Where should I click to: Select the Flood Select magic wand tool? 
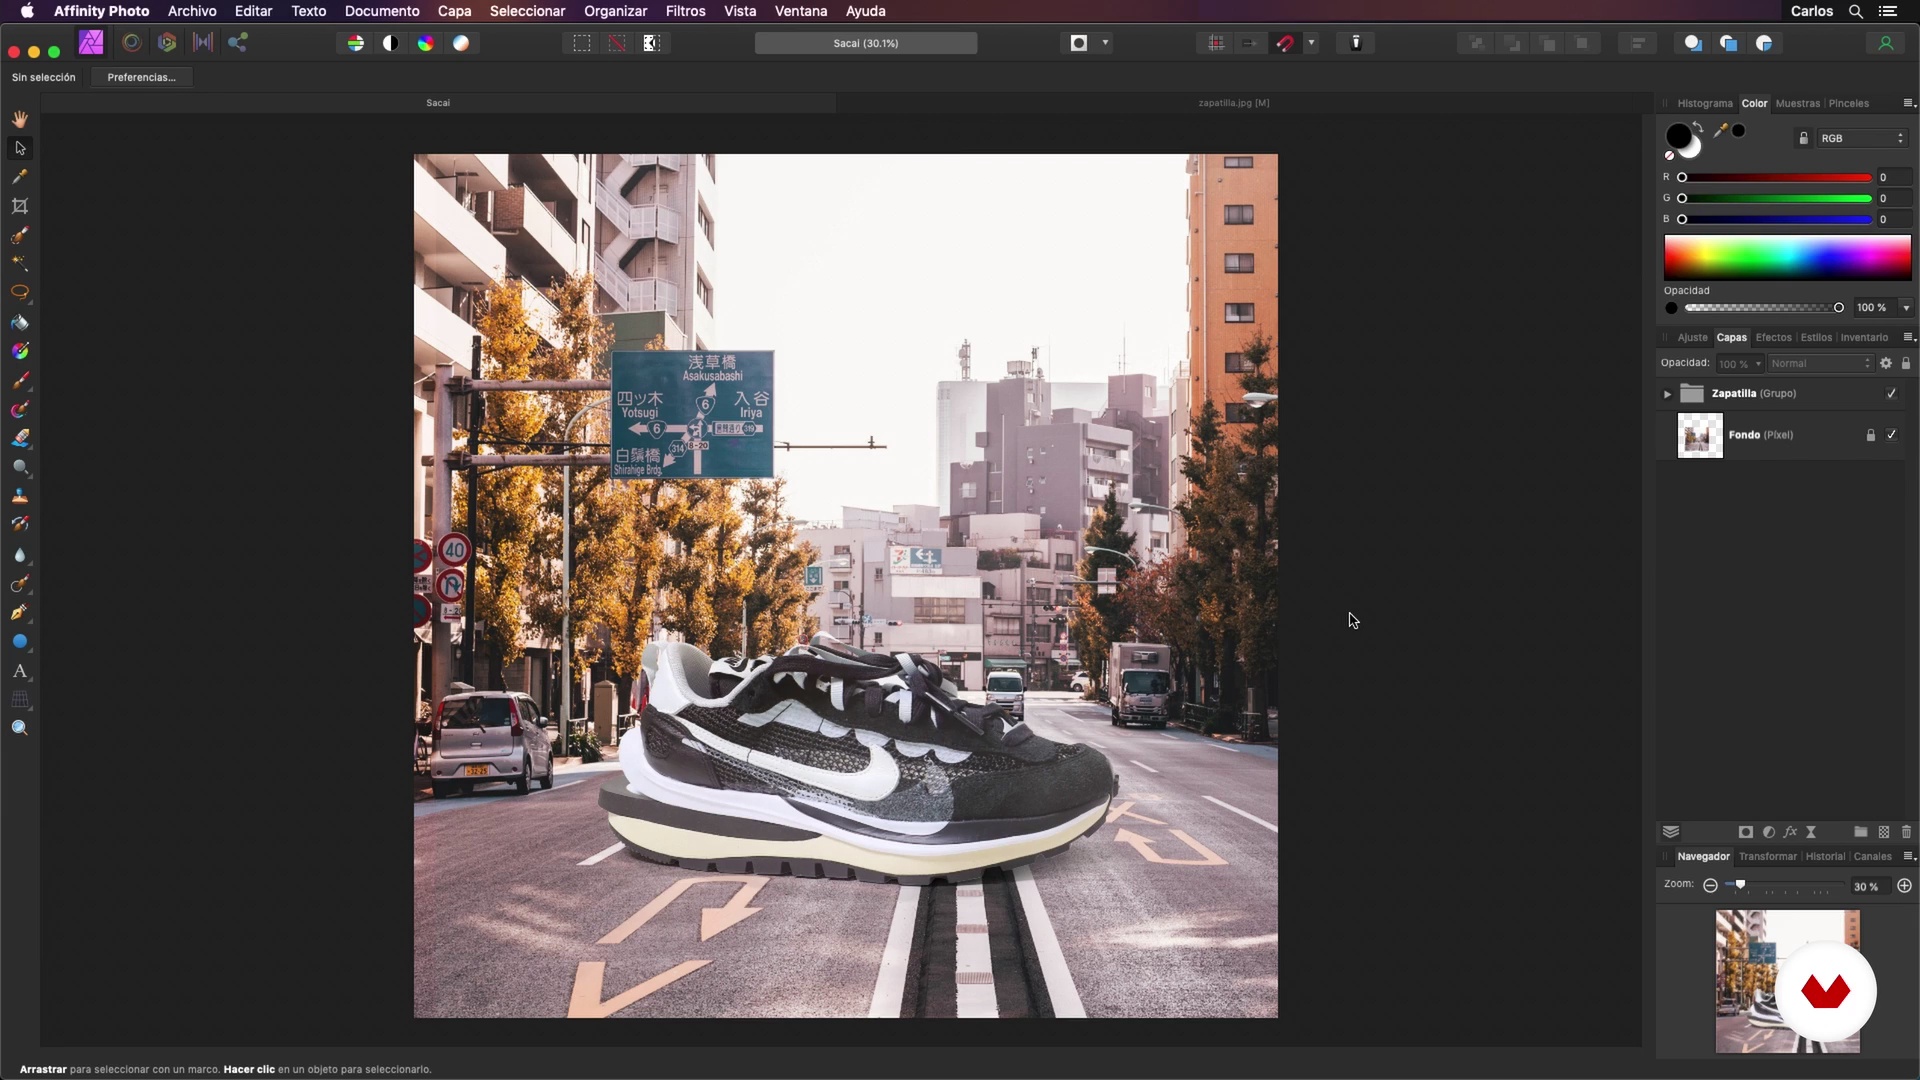pyautogui.click(x=20, y=264)
